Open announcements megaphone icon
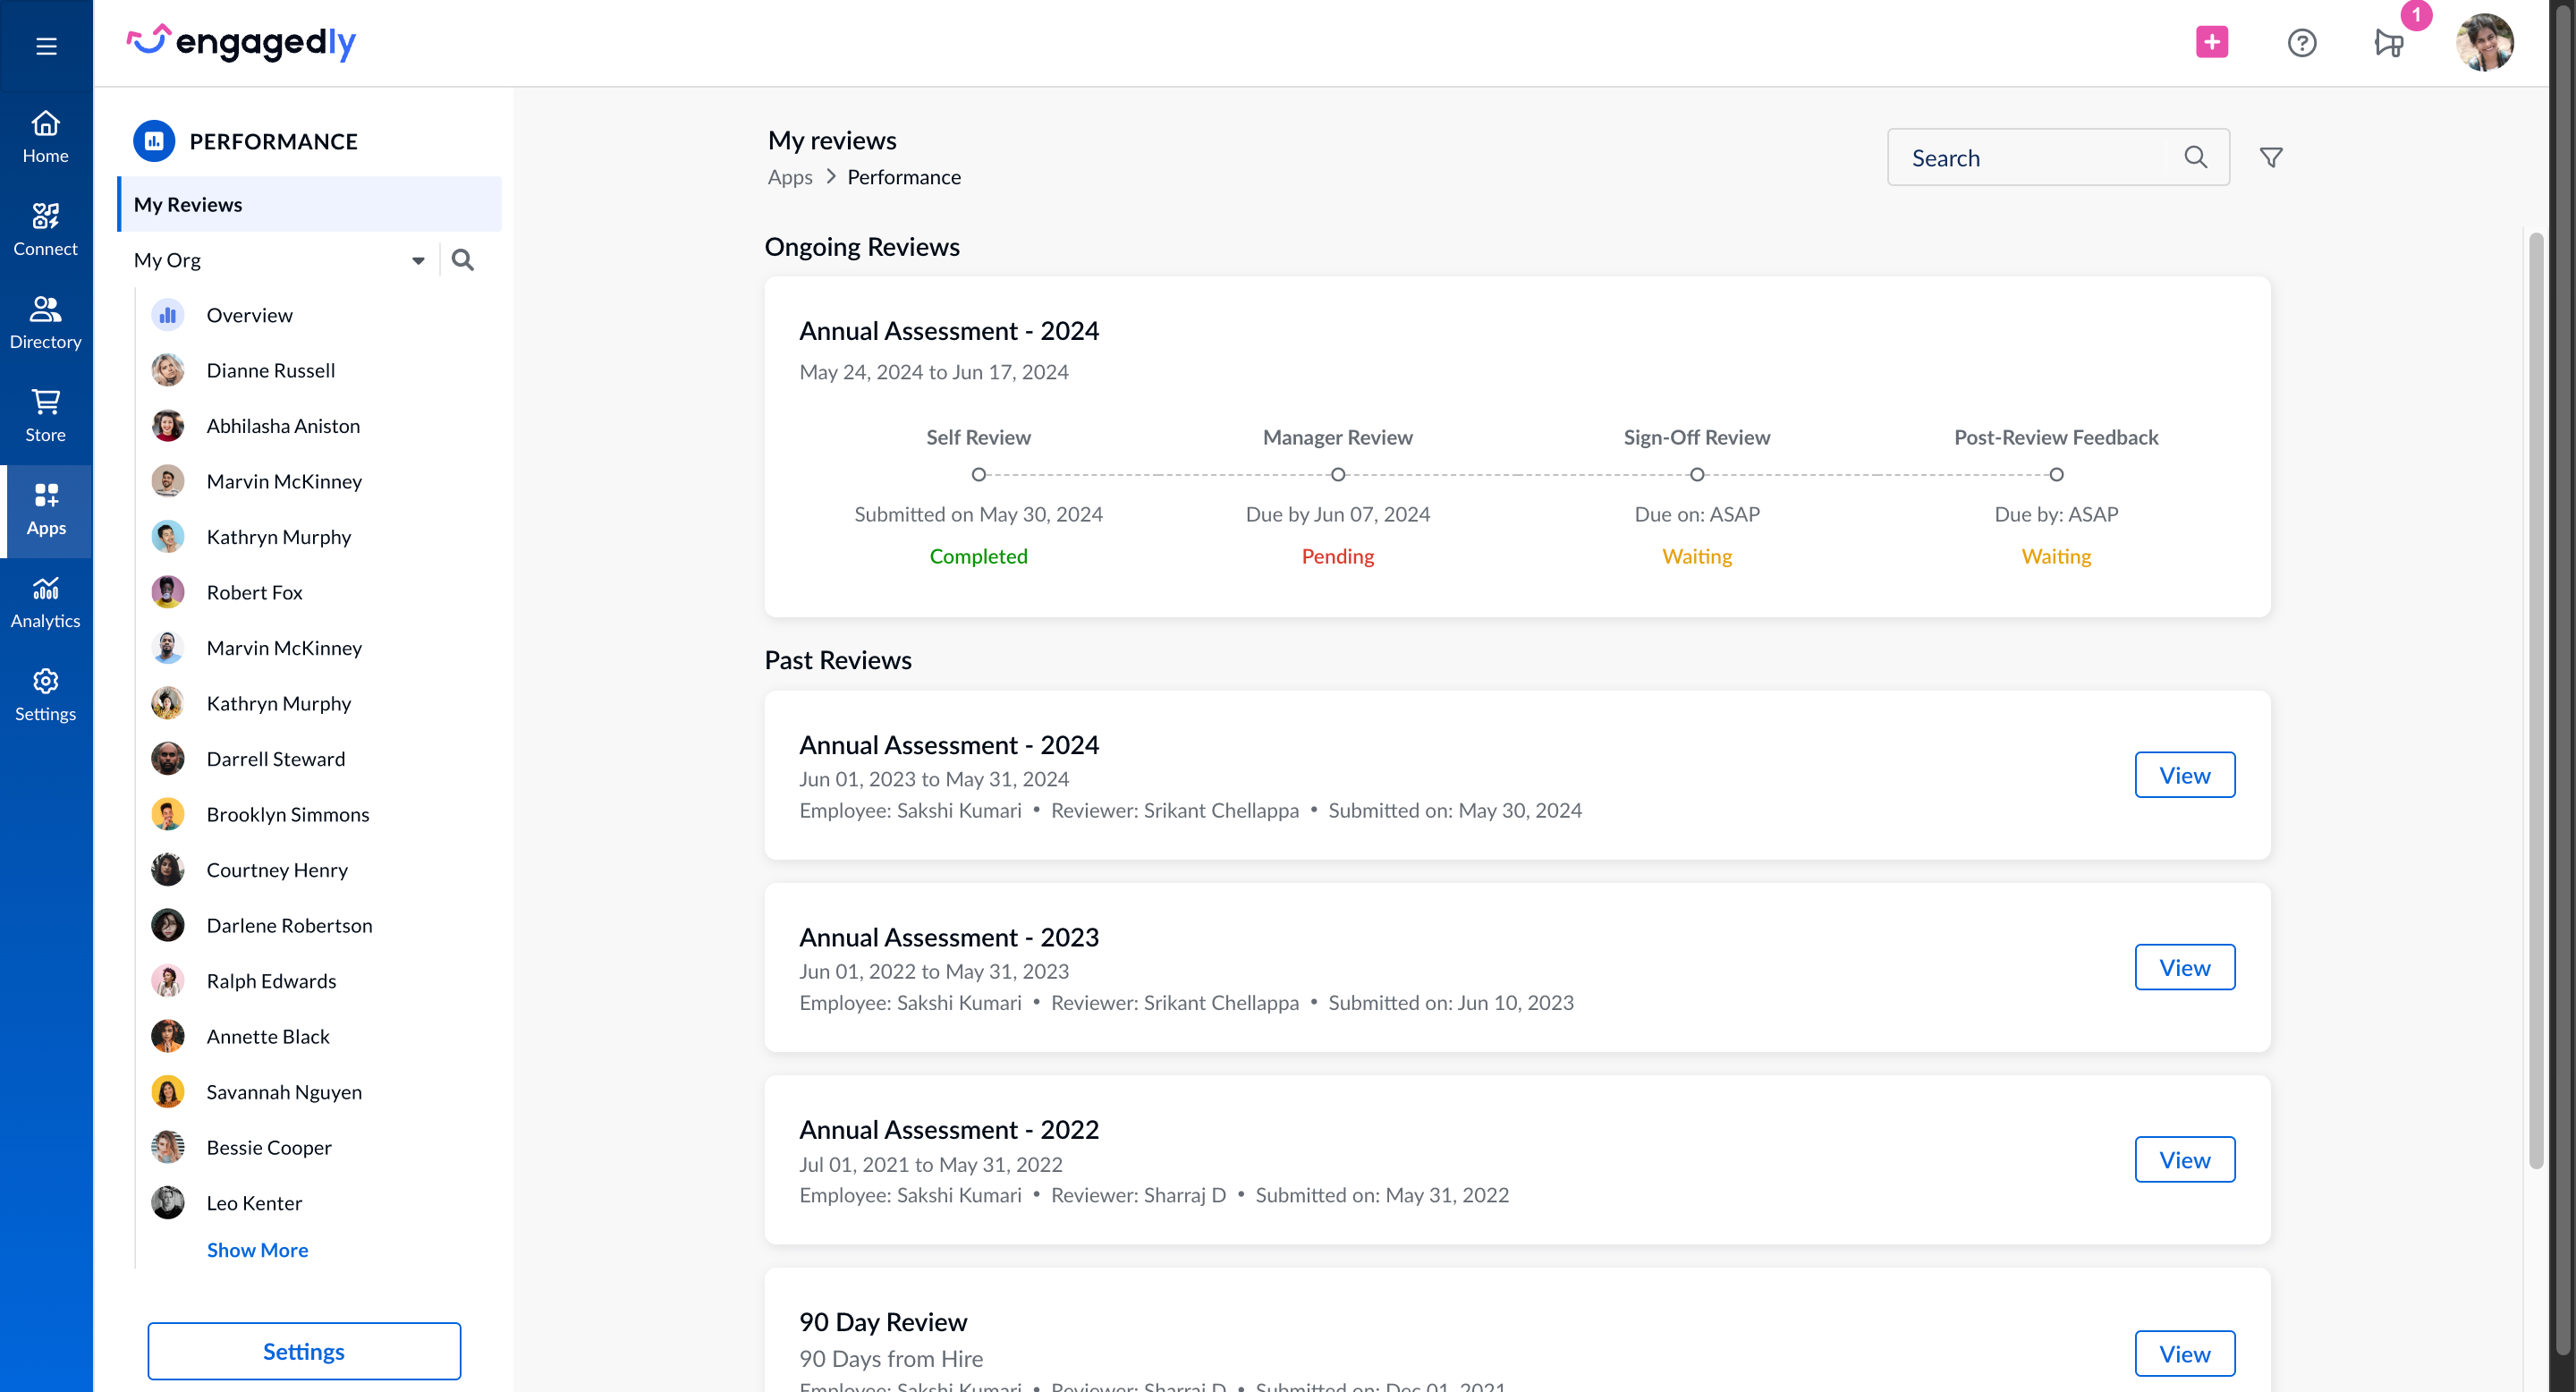 coord(2388,43)
